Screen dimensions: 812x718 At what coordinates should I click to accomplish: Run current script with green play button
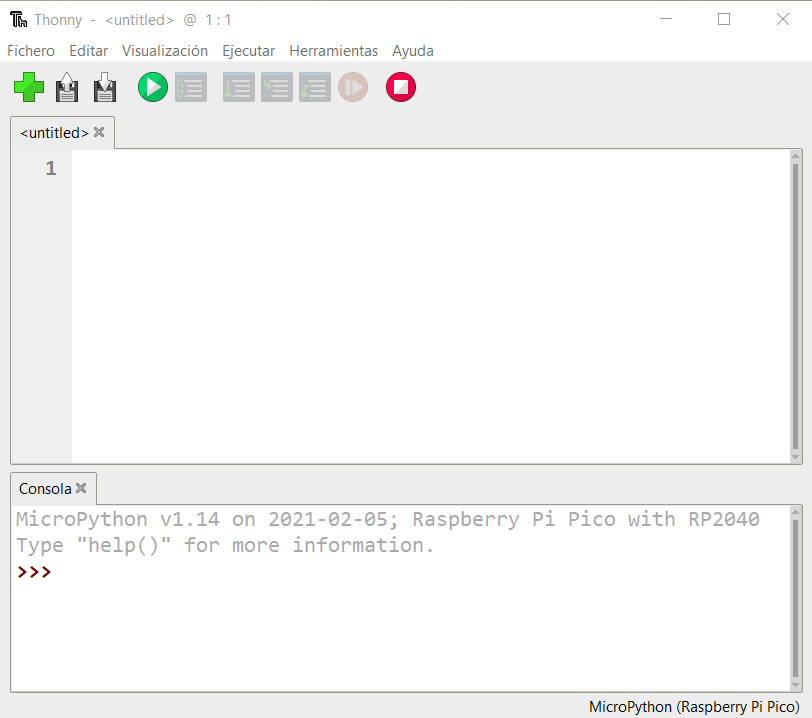click(153, 88)
